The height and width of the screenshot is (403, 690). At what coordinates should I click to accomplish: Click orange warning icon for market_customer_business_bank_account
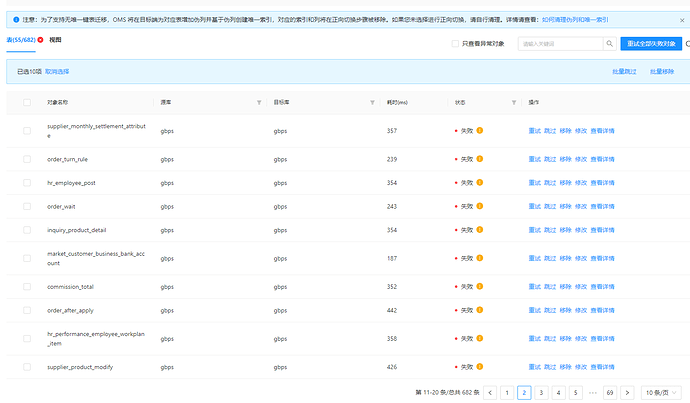pos(480,258)
